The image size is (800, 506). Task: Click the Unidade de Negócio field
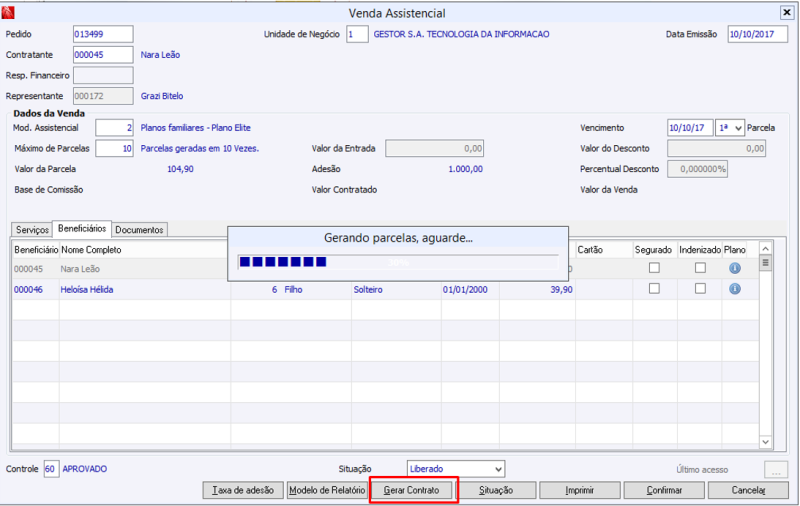[357, 34]
